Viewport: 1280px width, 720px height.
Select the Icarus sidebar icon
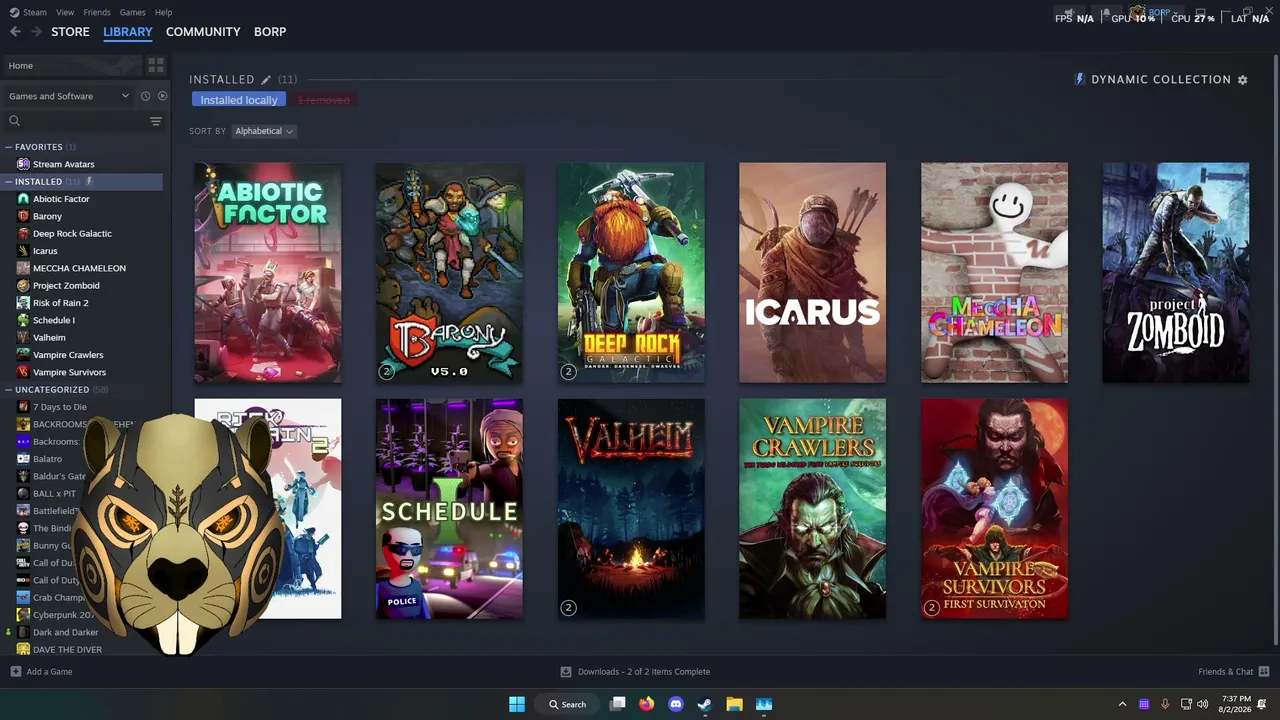(x=23, y=251)
